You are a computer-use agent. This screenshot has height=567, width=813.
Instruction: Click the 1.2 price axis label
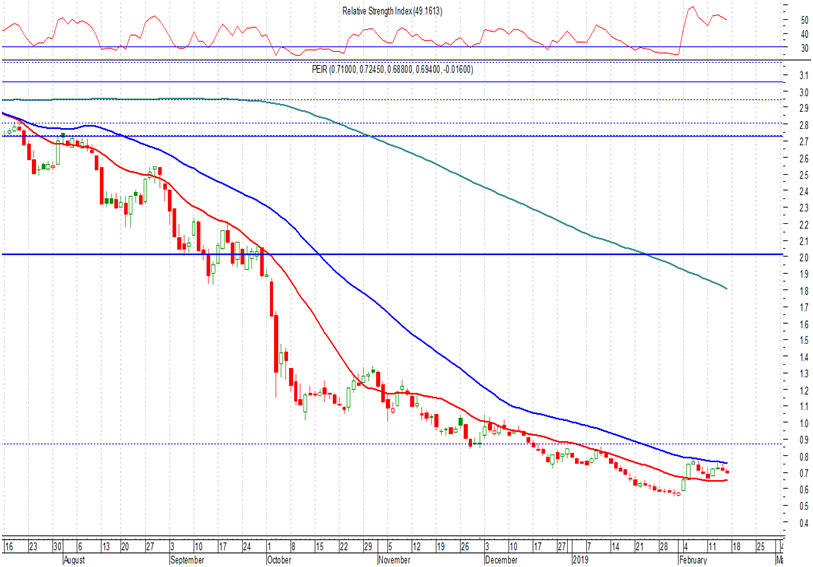click(804, 390)
